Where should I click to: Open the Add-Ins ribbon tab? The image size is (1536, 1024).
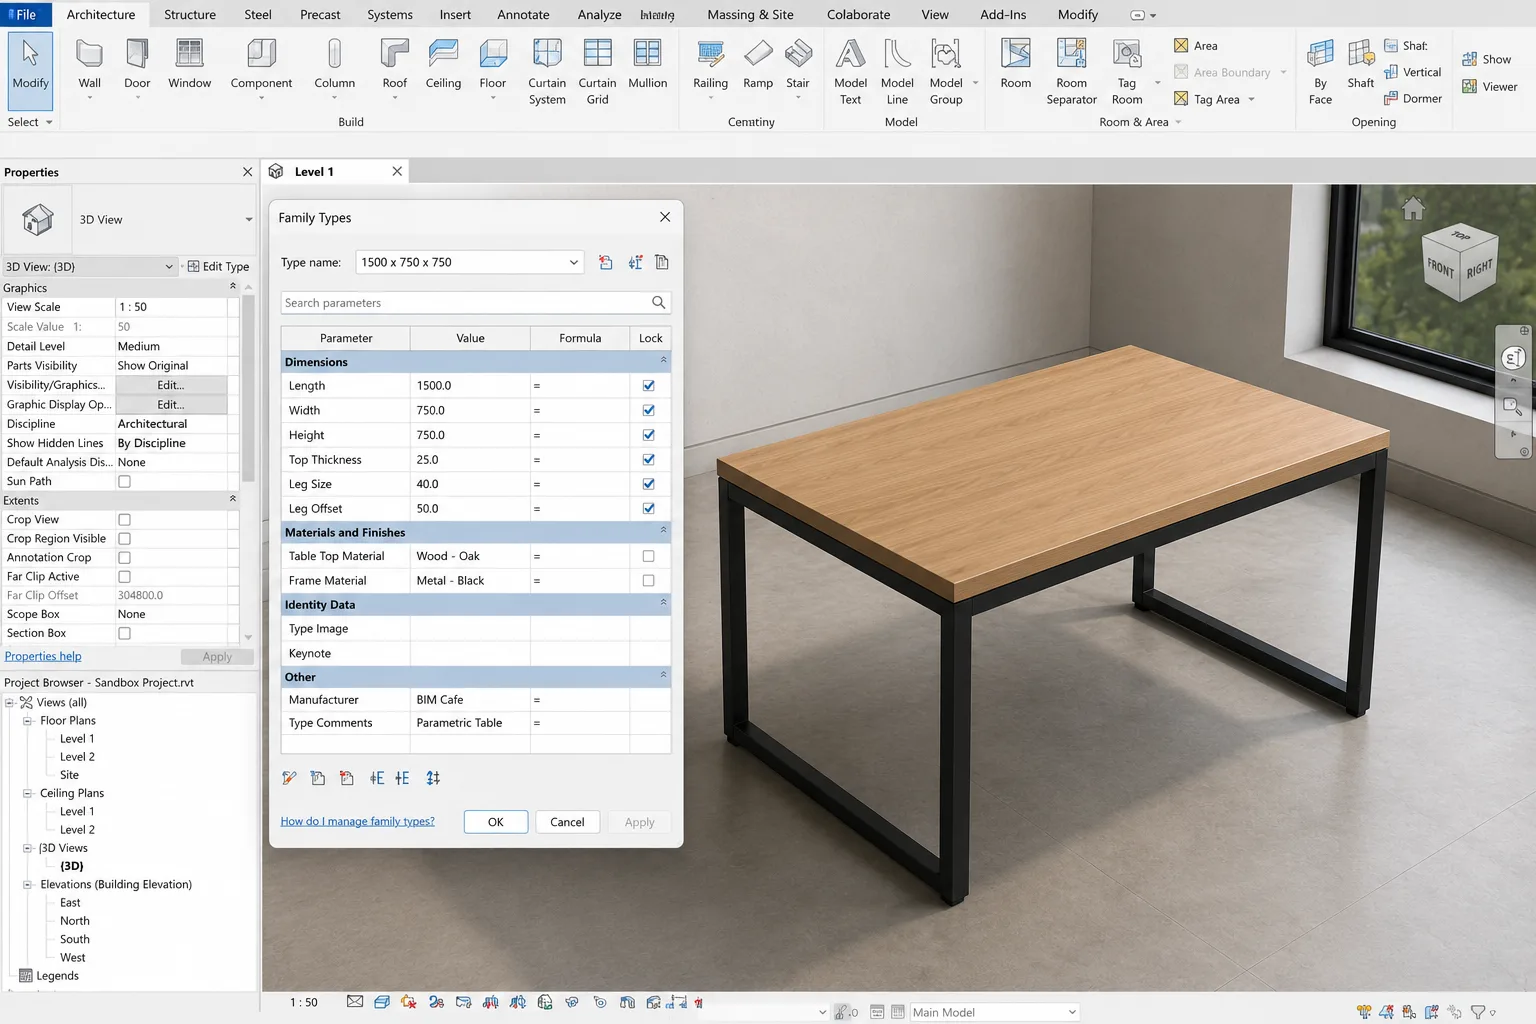point(1003,14)
